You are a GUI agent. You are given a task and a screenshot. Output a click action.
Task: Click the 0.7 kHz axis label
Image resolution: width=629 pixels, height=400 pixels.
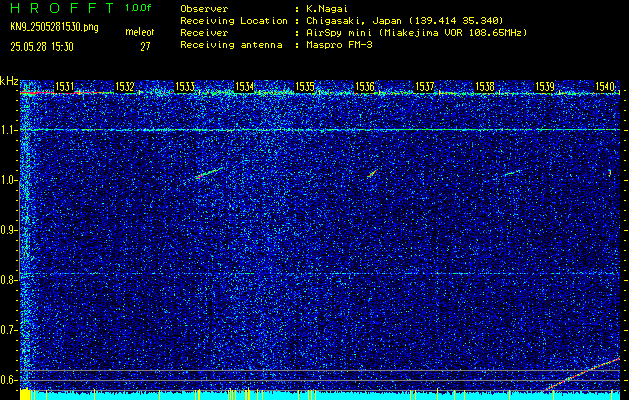point(9,330)
